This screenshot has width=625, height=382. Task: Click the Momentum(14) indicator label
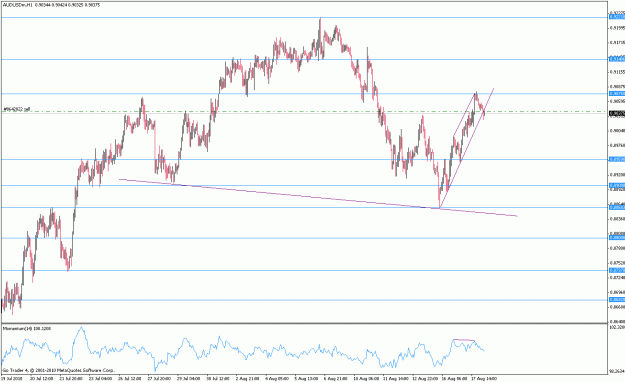point(26,329)
